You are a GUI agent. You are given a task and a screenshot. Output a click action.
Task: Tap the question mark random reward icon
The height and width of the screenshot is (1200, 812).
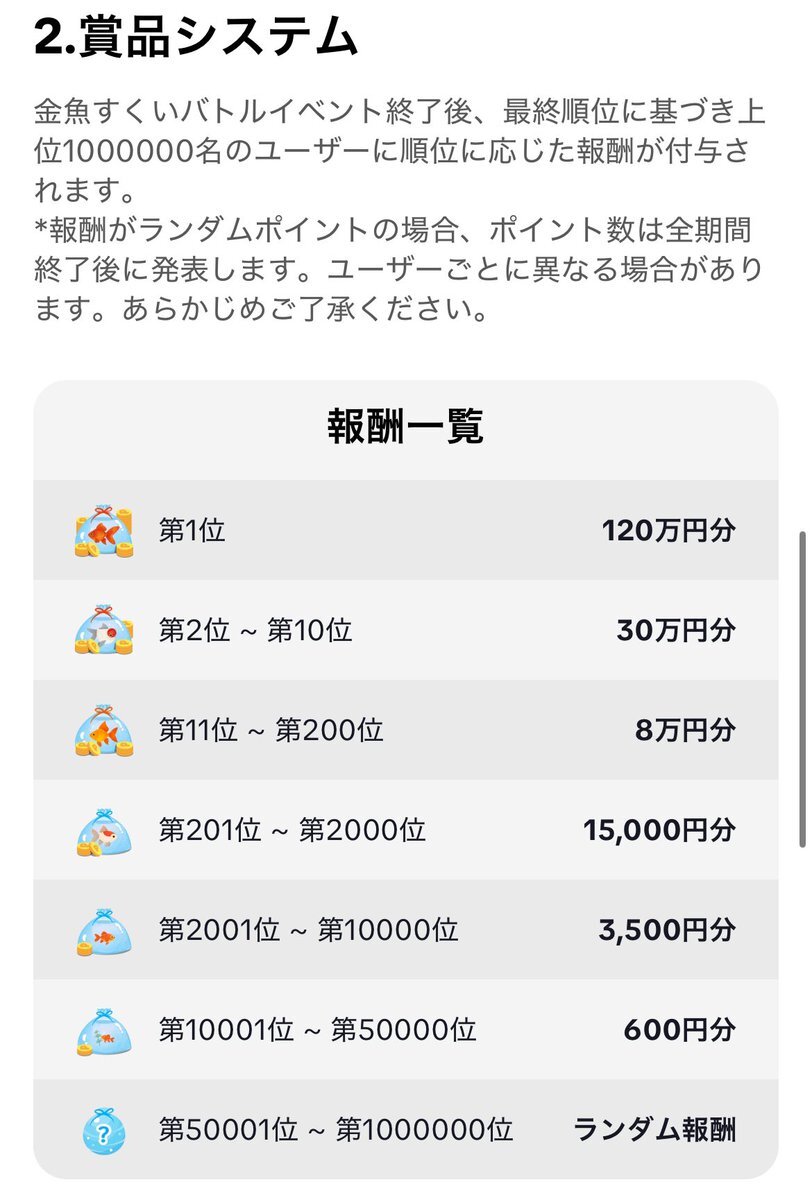click(x=103, y=1131)
